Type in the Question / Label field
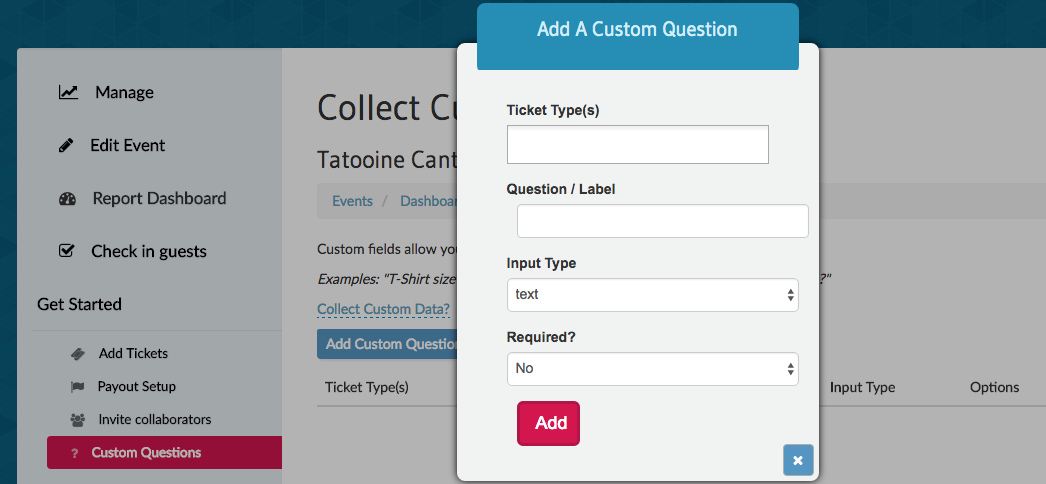The image size is (1046, 484). tap(662, 221)
